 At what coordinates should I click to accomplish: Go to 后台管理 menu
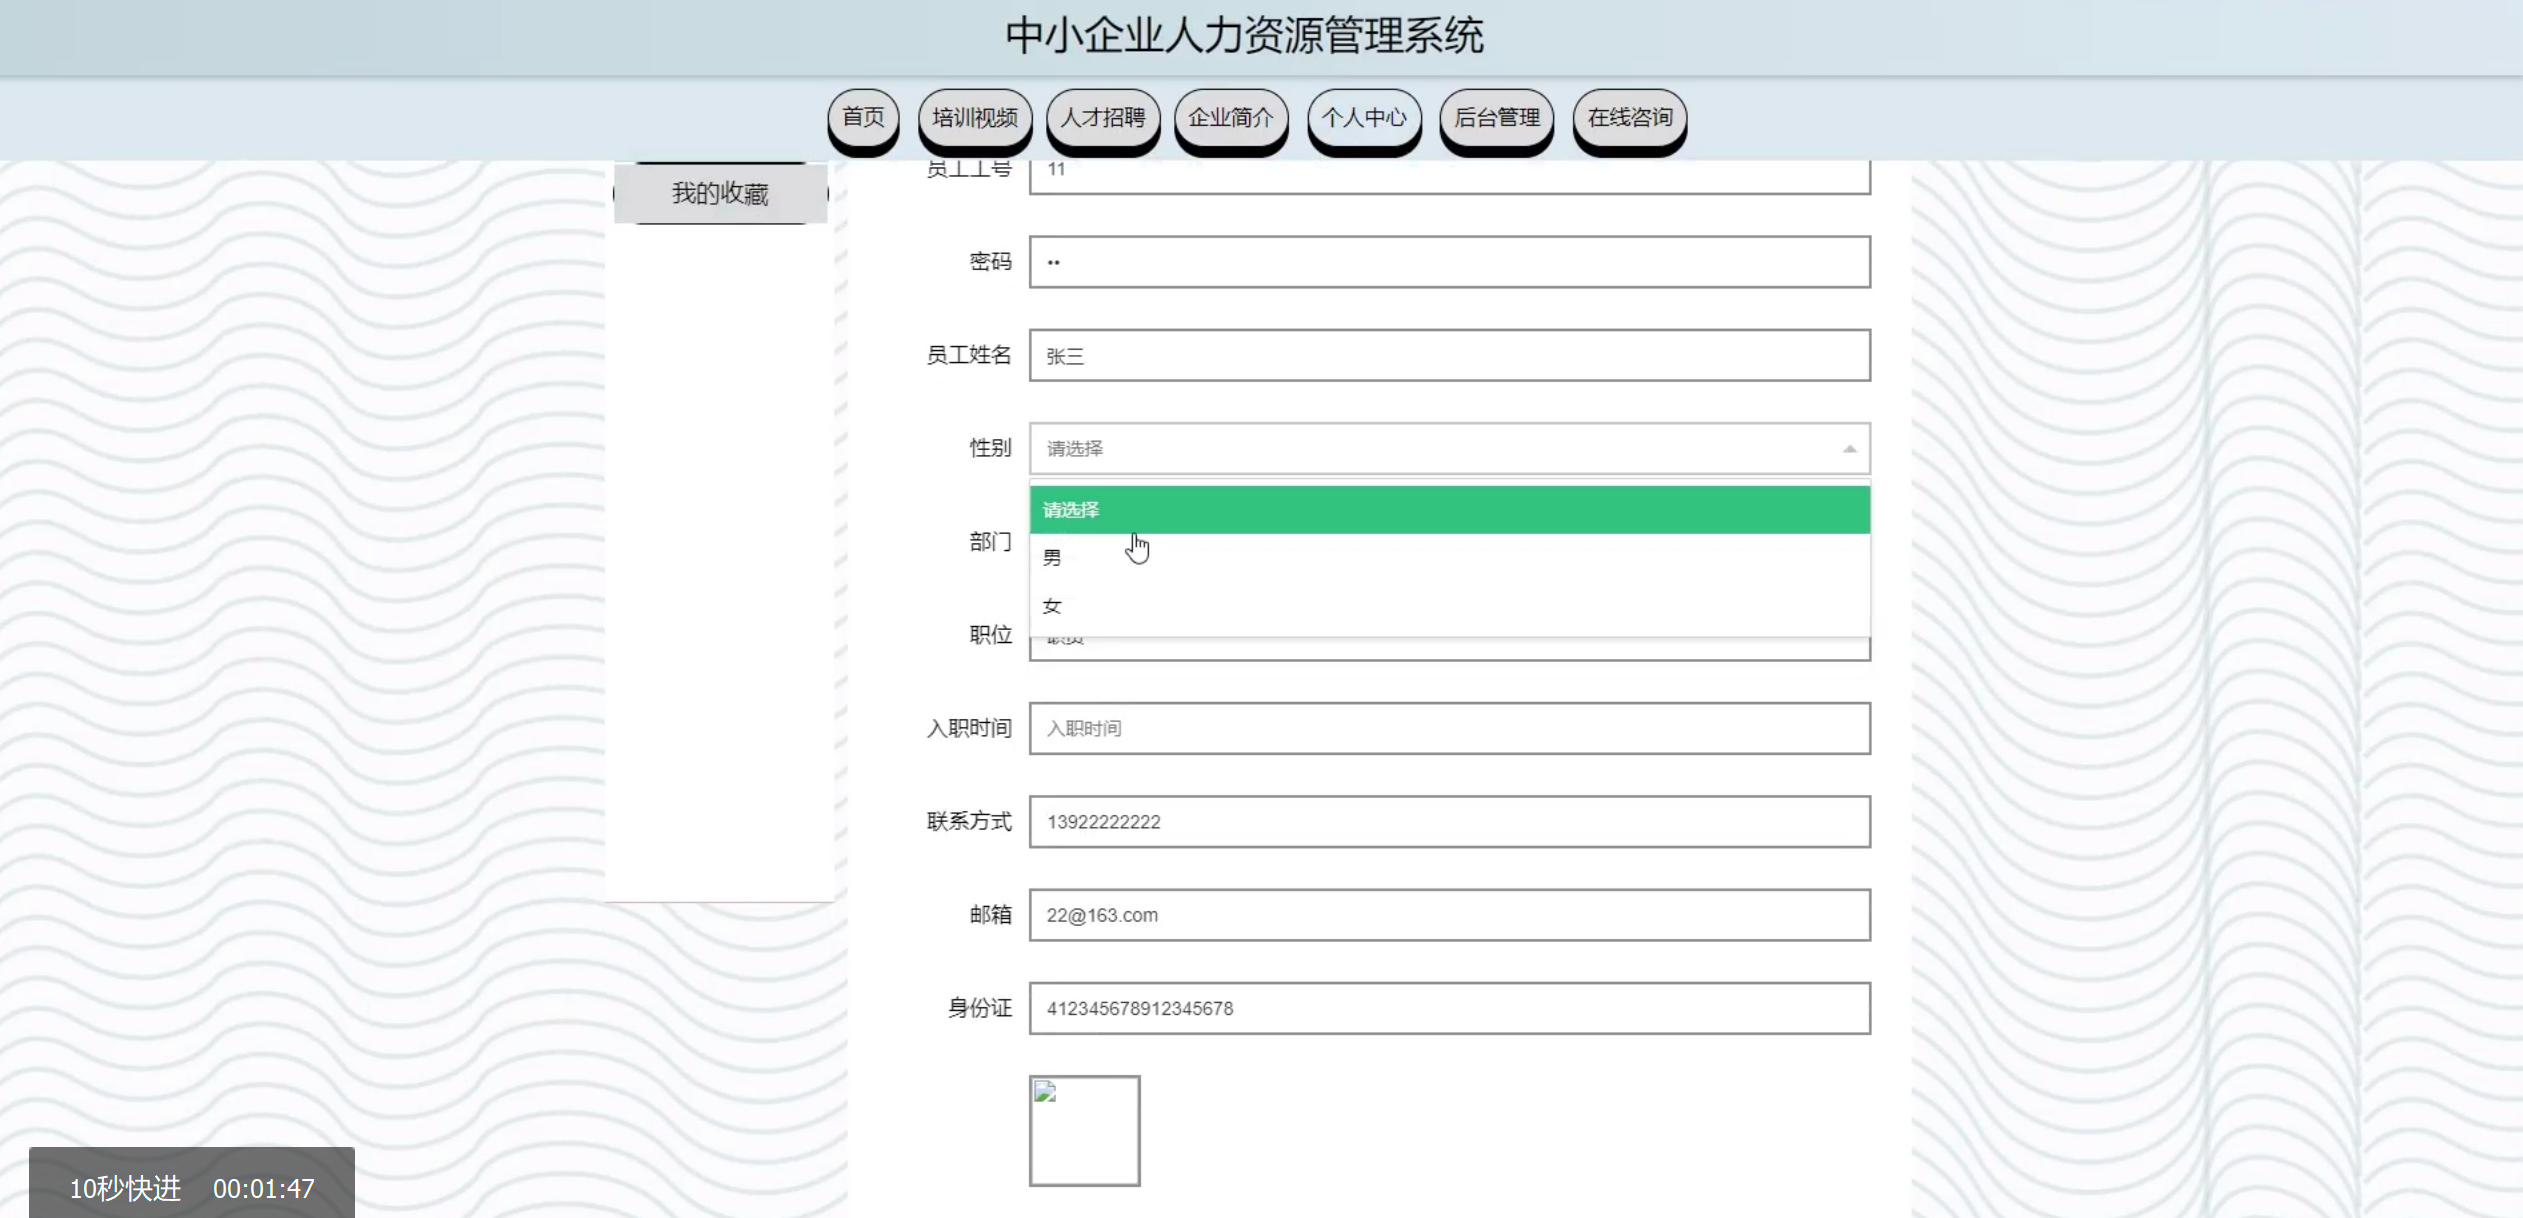[x=1496, y=118]
